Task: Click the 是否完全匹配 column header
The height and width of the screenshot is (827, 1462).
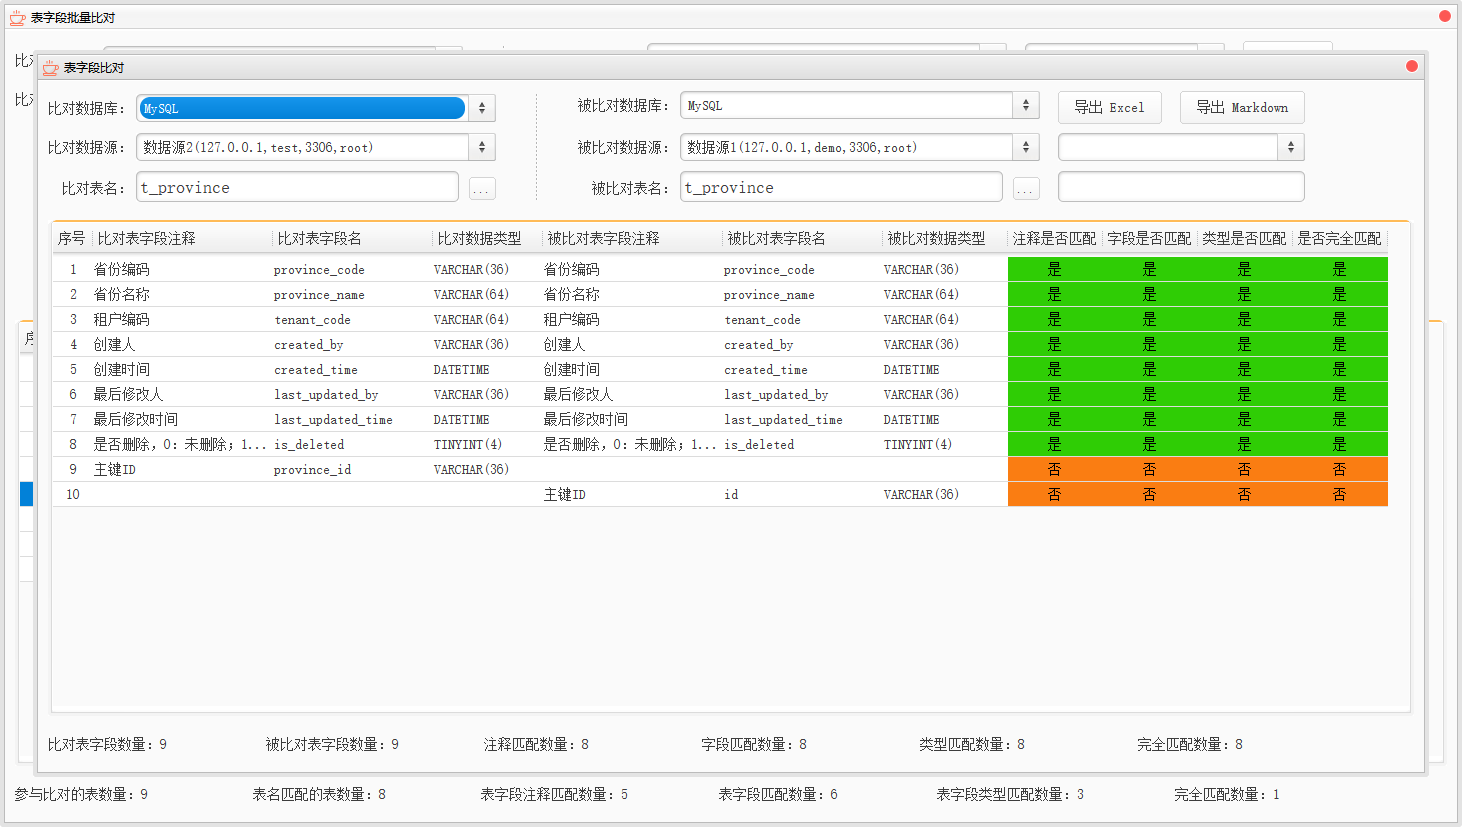Action: tap(1338, 239)
